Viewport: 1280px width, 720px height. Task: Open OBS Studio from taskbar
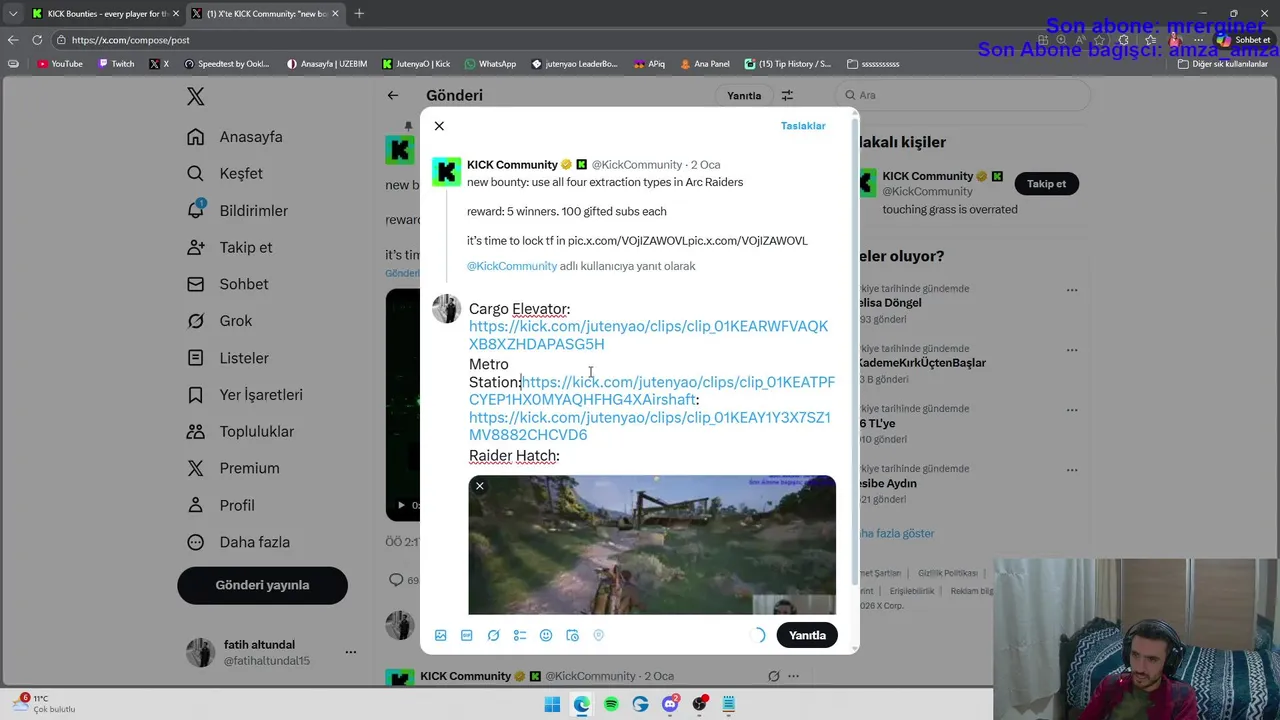(700, 704)
